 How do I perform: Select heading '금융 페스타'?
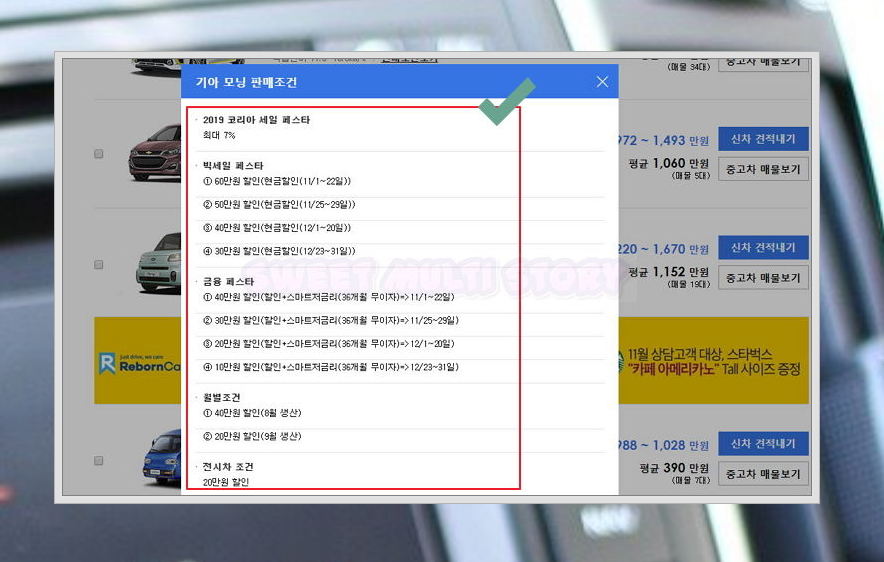[228, 281]
